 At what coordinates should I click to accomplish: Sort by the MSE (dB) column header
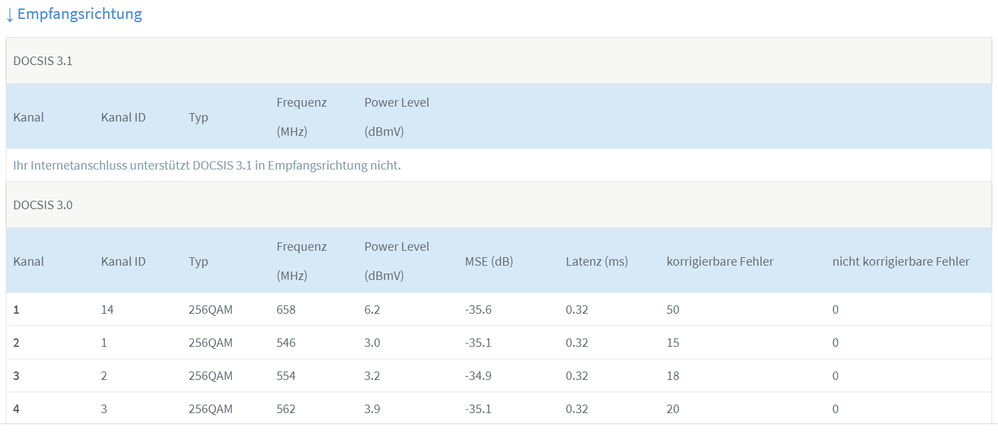[489, 262]
